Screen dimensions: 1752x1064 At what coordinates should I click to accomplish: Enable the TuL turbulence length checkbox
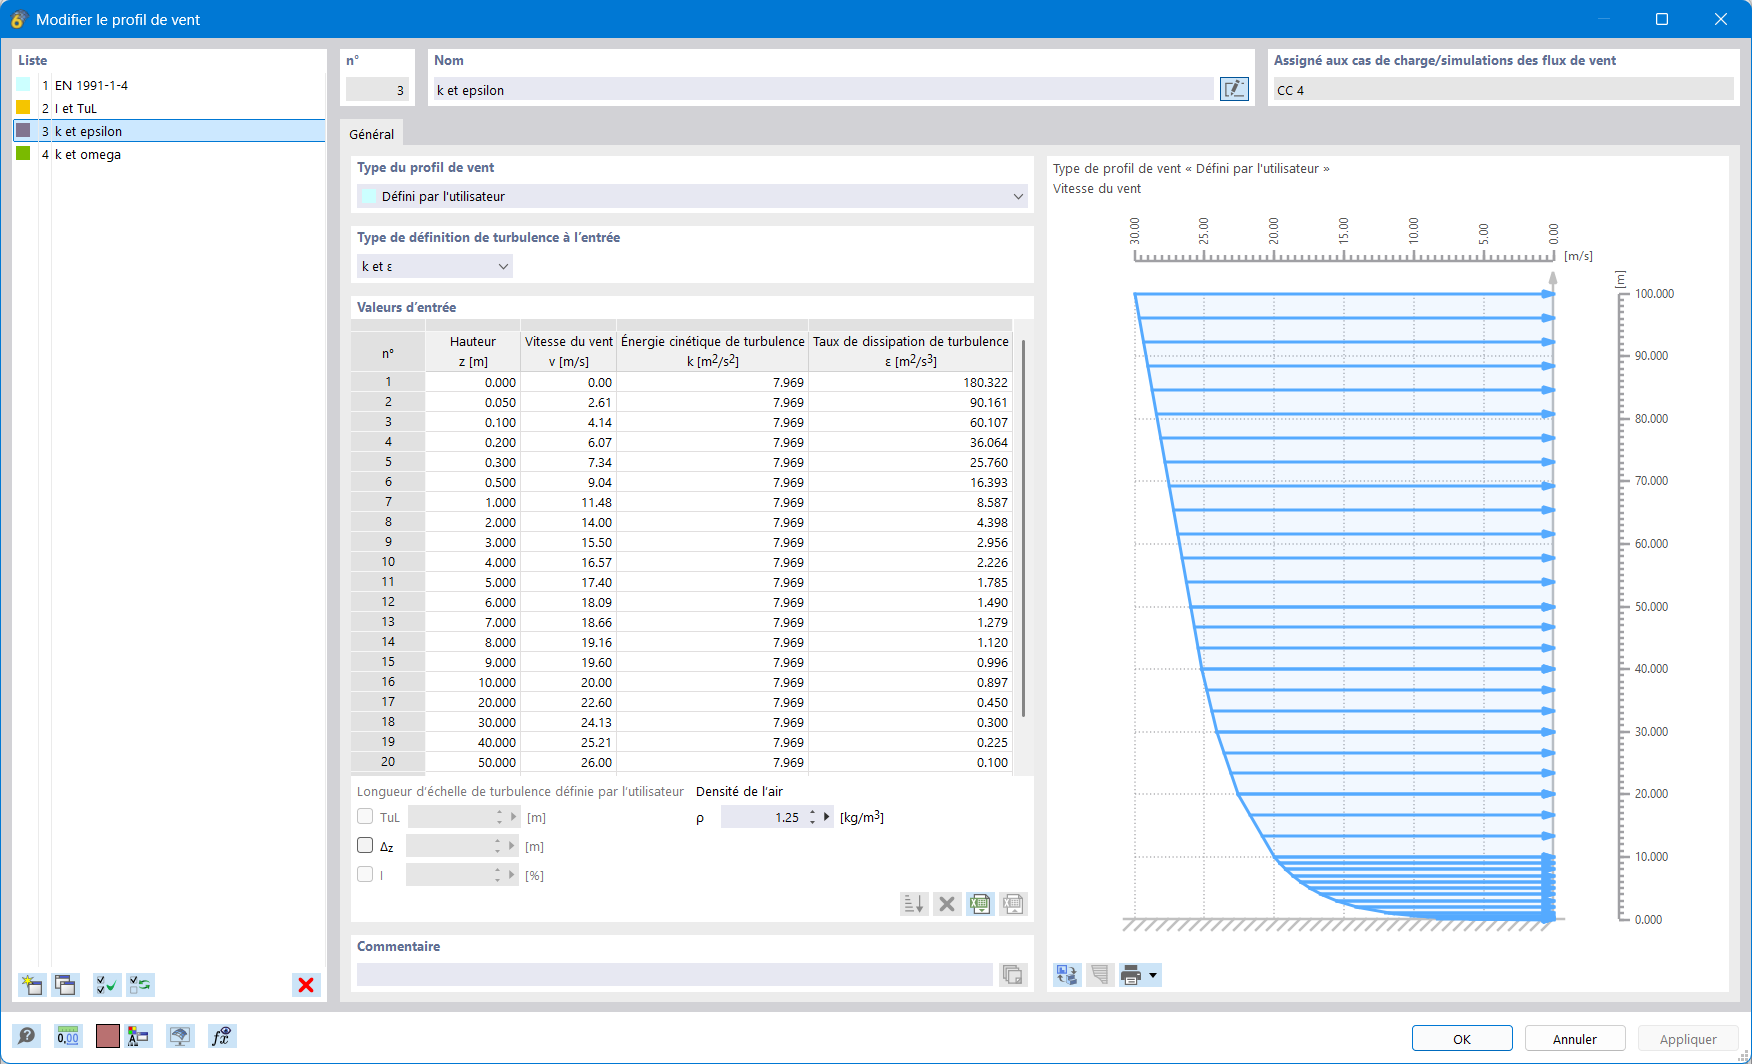[x=365, y=816]
